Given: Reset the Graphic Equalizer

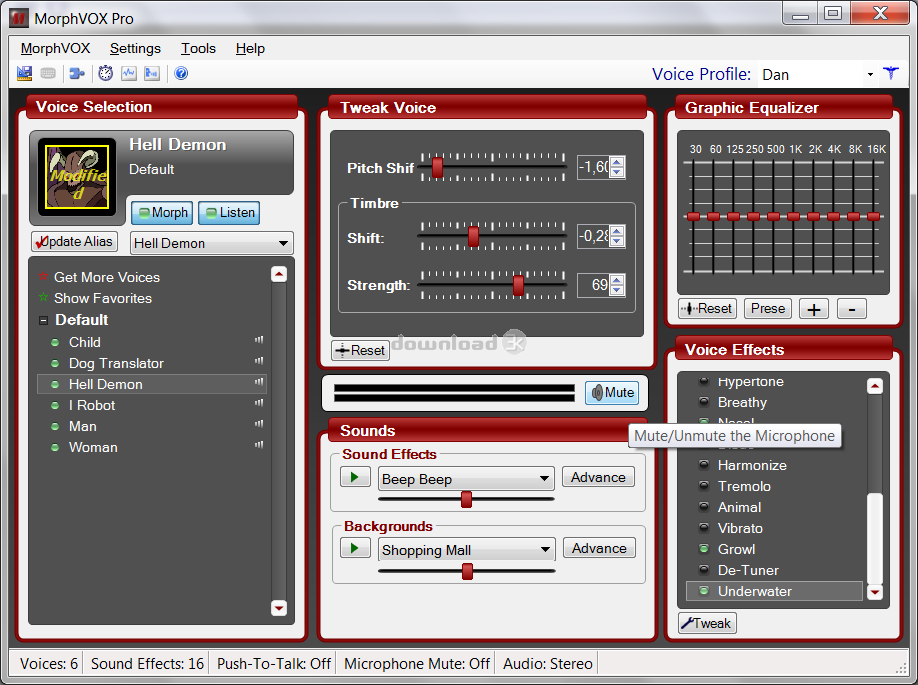Looking at the screenshot, I should tap(707, 309).
